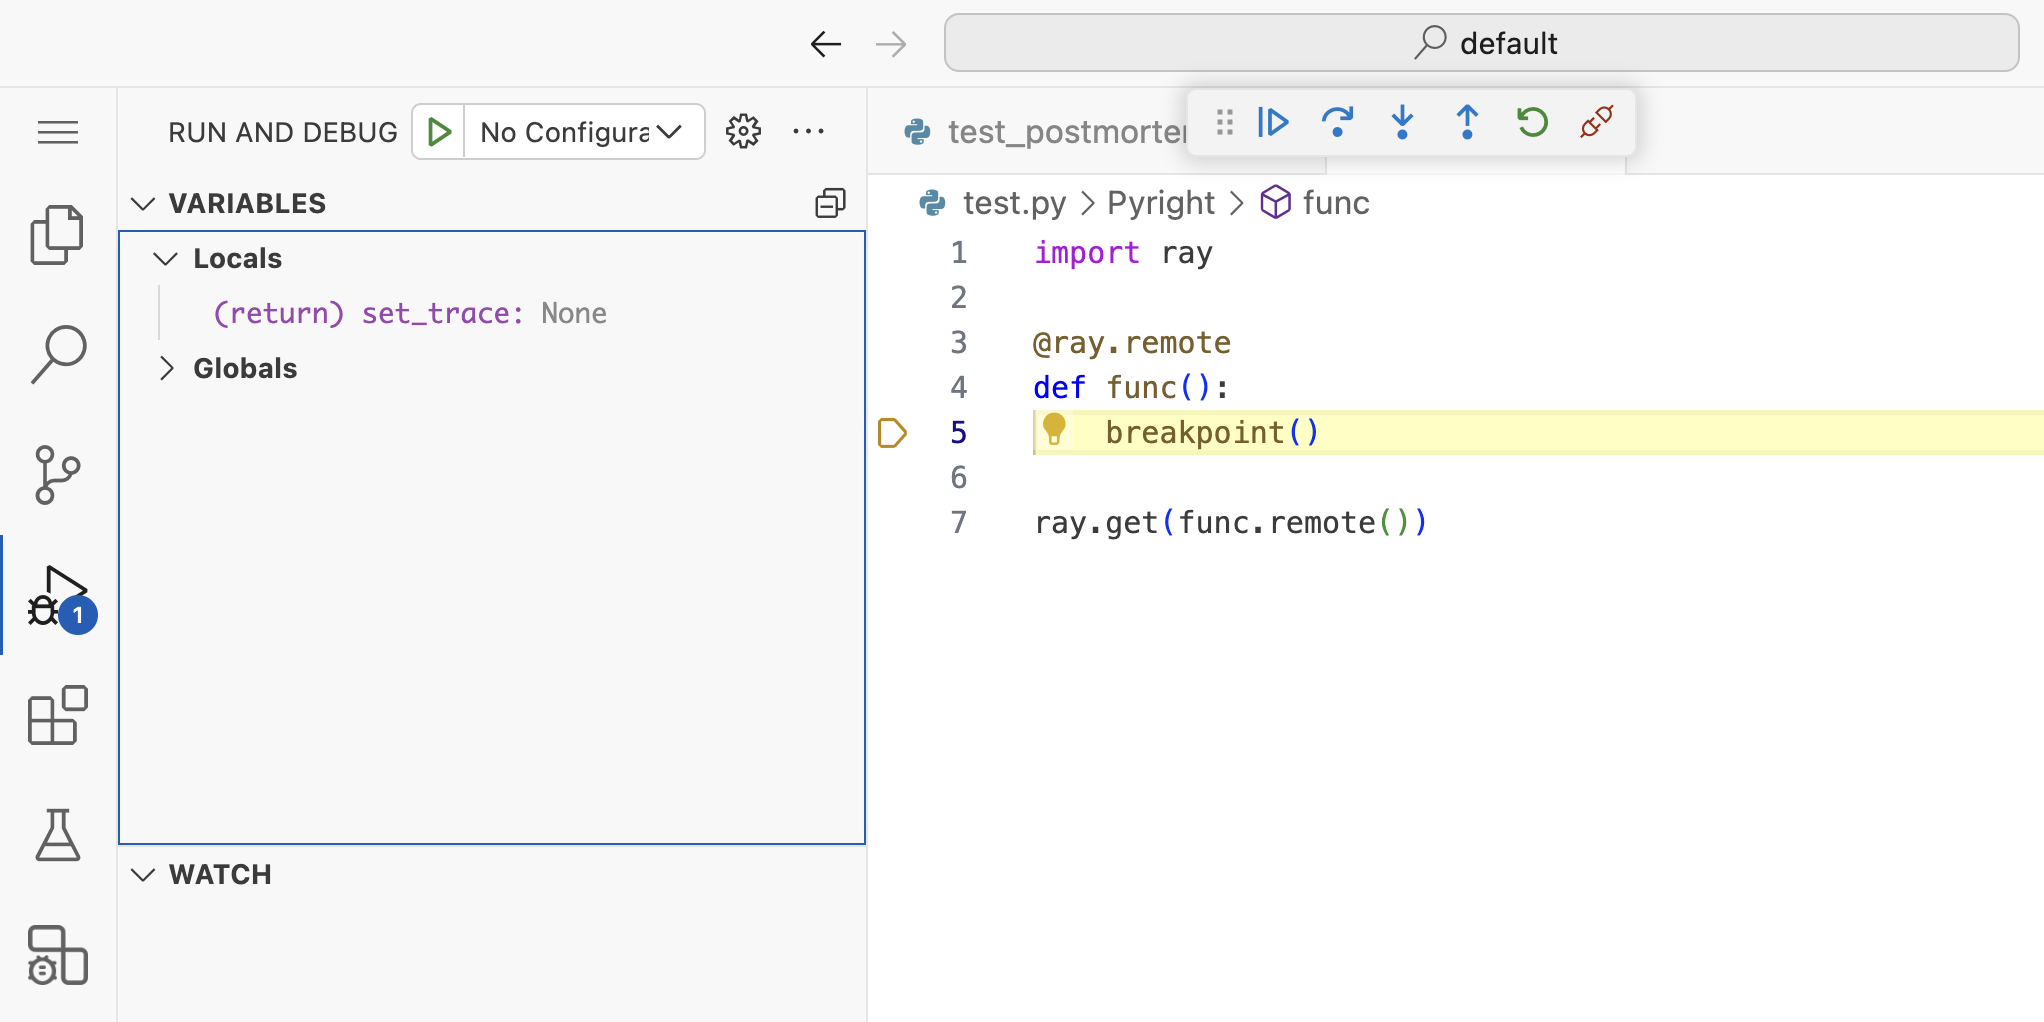Click 'breakpoint()' on line 5

(1212, 433)
